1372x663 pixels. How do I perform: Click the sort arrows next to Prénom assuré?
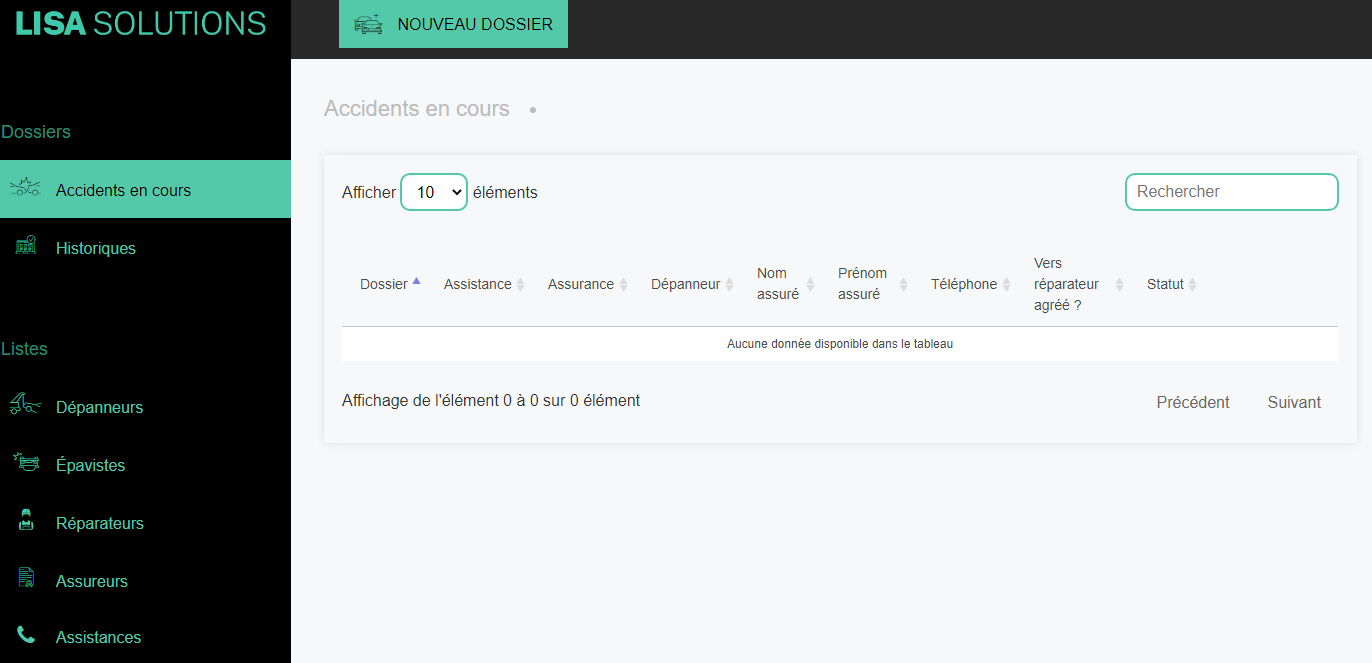click(903, 285)
